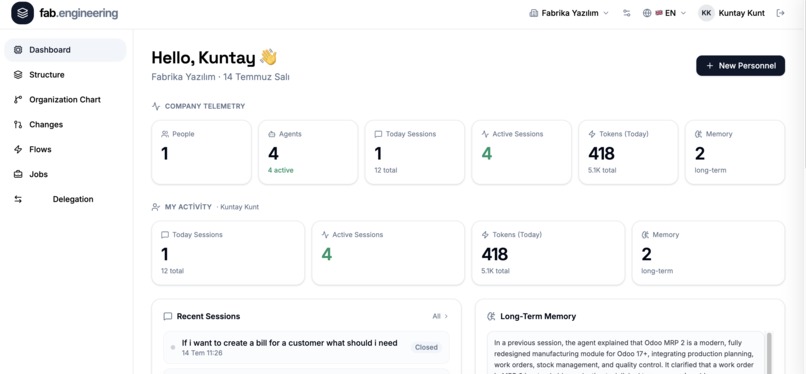Click the Structure layers icon

click(x=18, y=75)
